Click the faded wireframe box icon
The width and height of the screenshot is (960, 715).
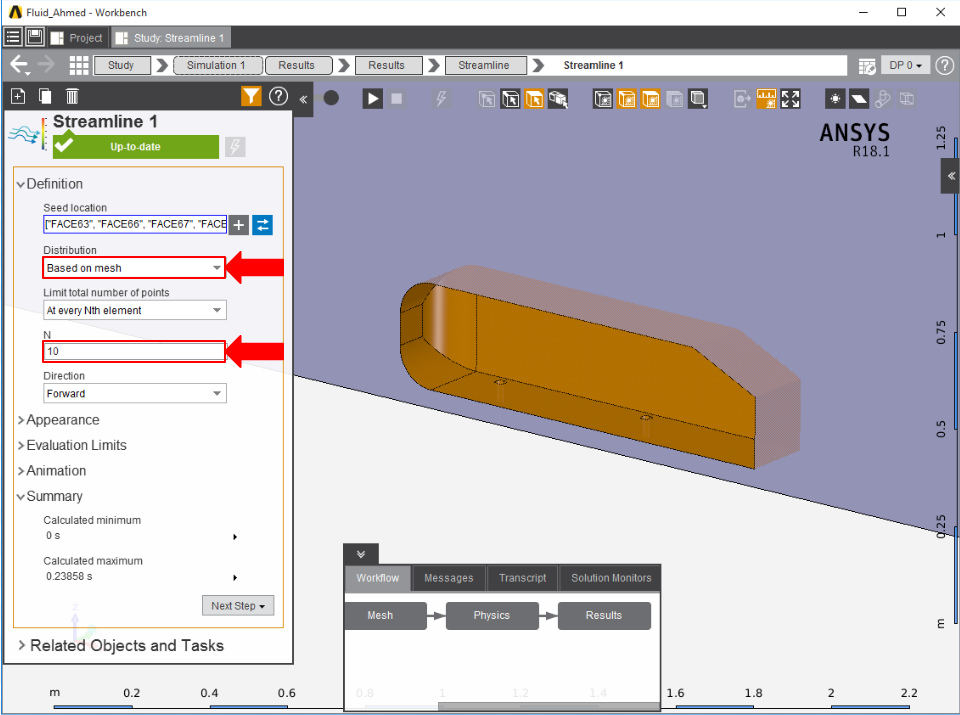907,99
